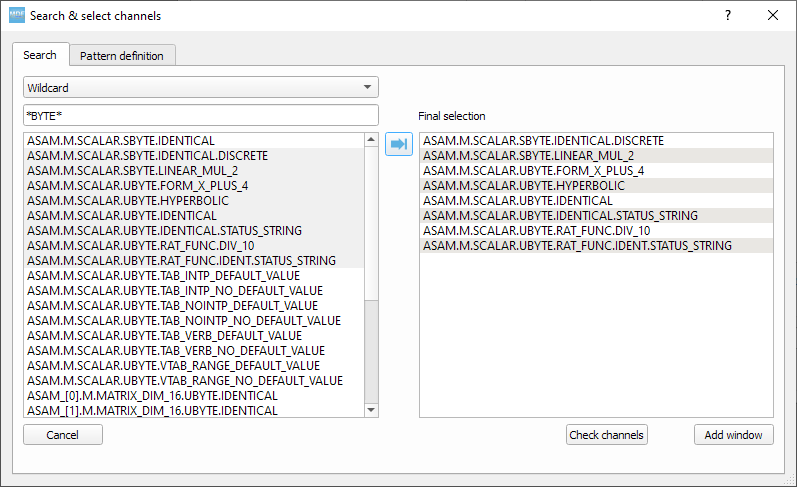797x487 pixels.
Task: Select ASAM.M.SCALAR.UBYTE.IDENTICAL in search results
Action: pos(194,216)
